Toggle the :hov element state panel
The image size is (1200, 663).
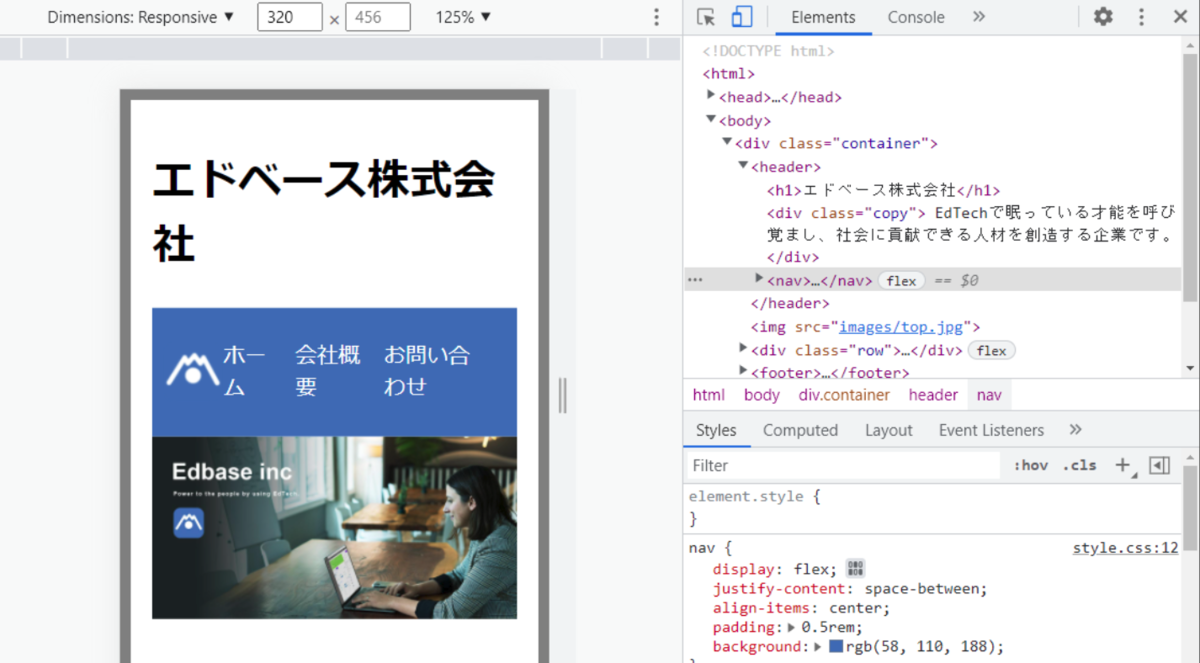coord(1030,465)
